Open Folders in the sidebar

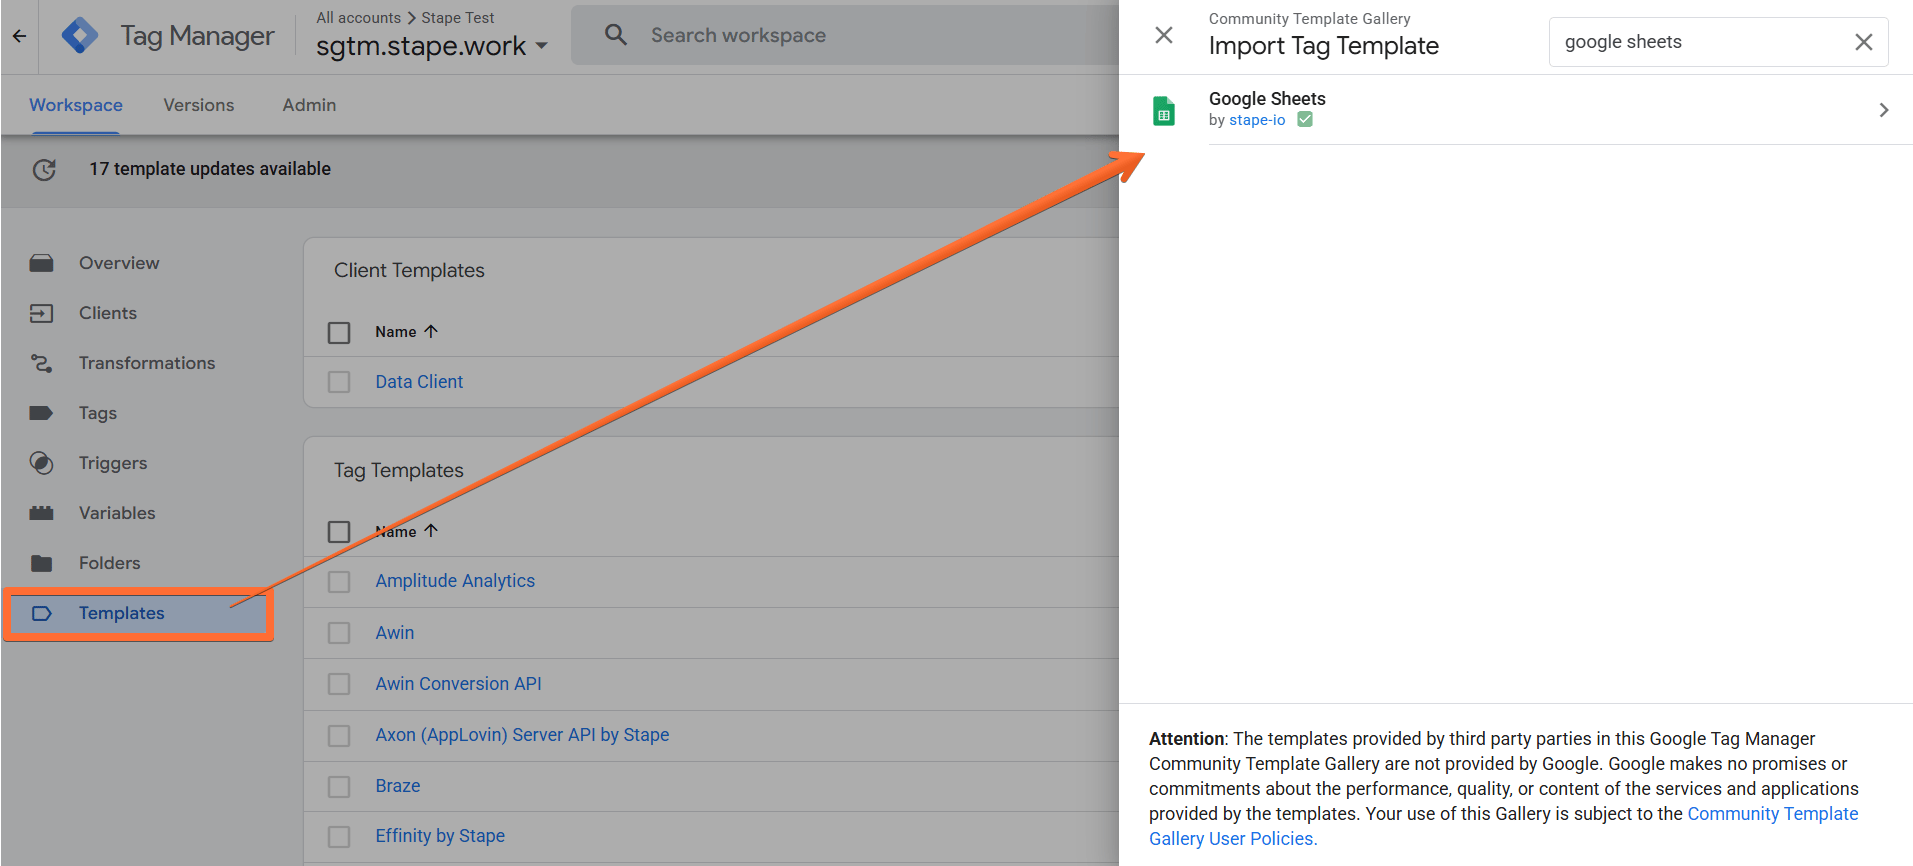pyautogui.click(x=110, y=563)
